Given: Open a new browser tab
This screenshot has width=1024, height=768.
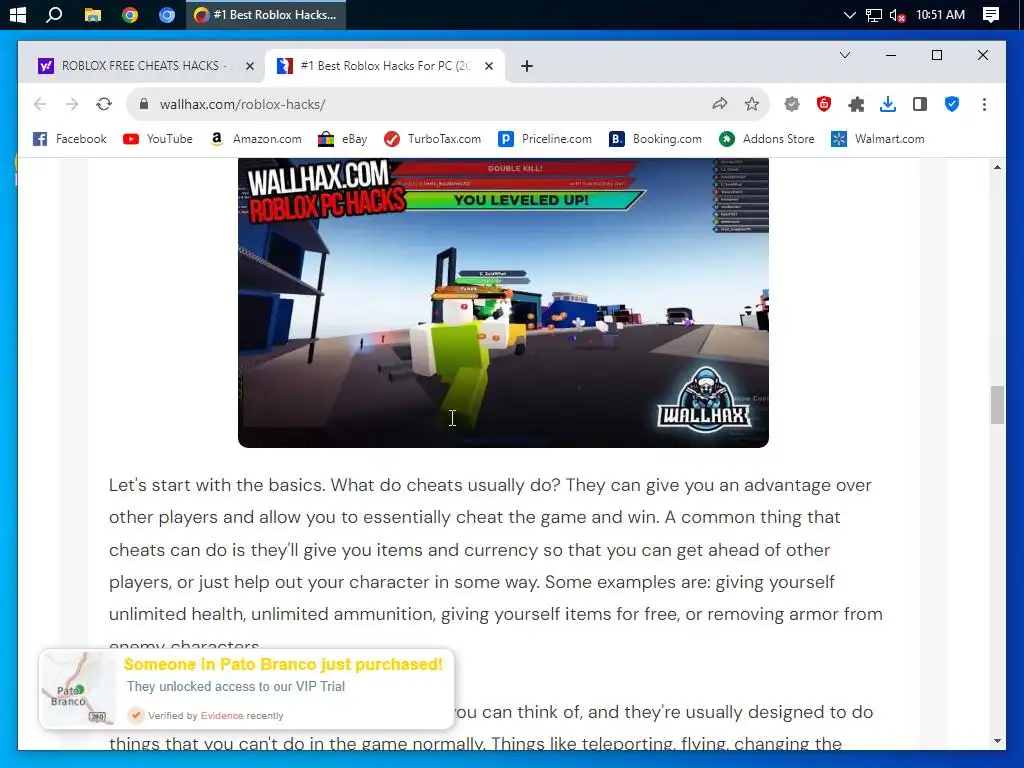Looking at the screenshot, I should pos(527,66).
